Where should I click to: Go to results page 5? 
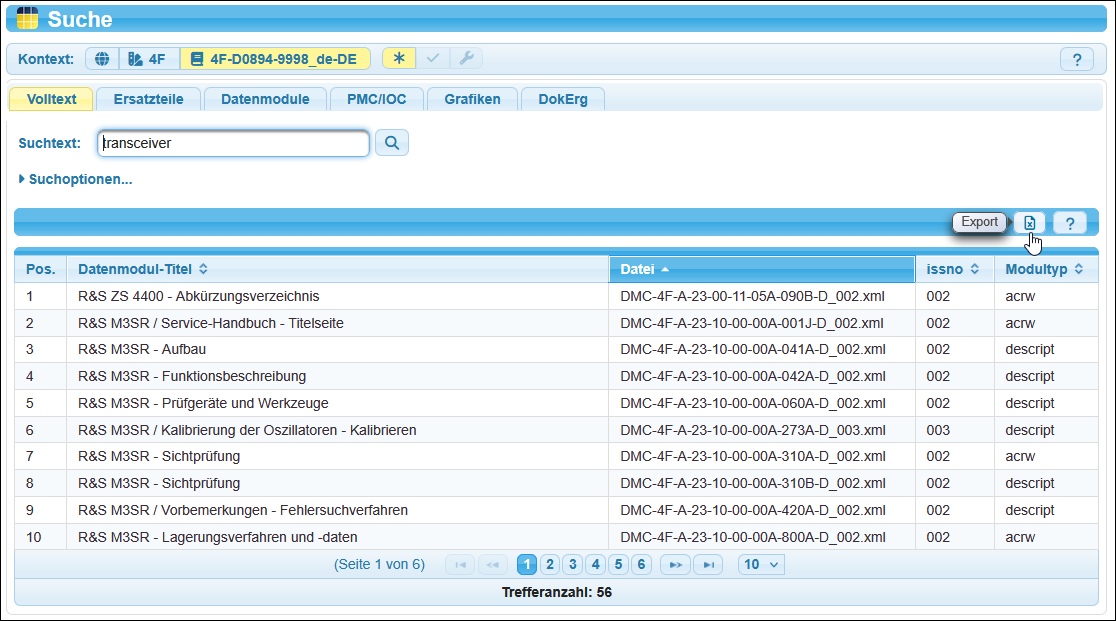click(x=618, y=565)
